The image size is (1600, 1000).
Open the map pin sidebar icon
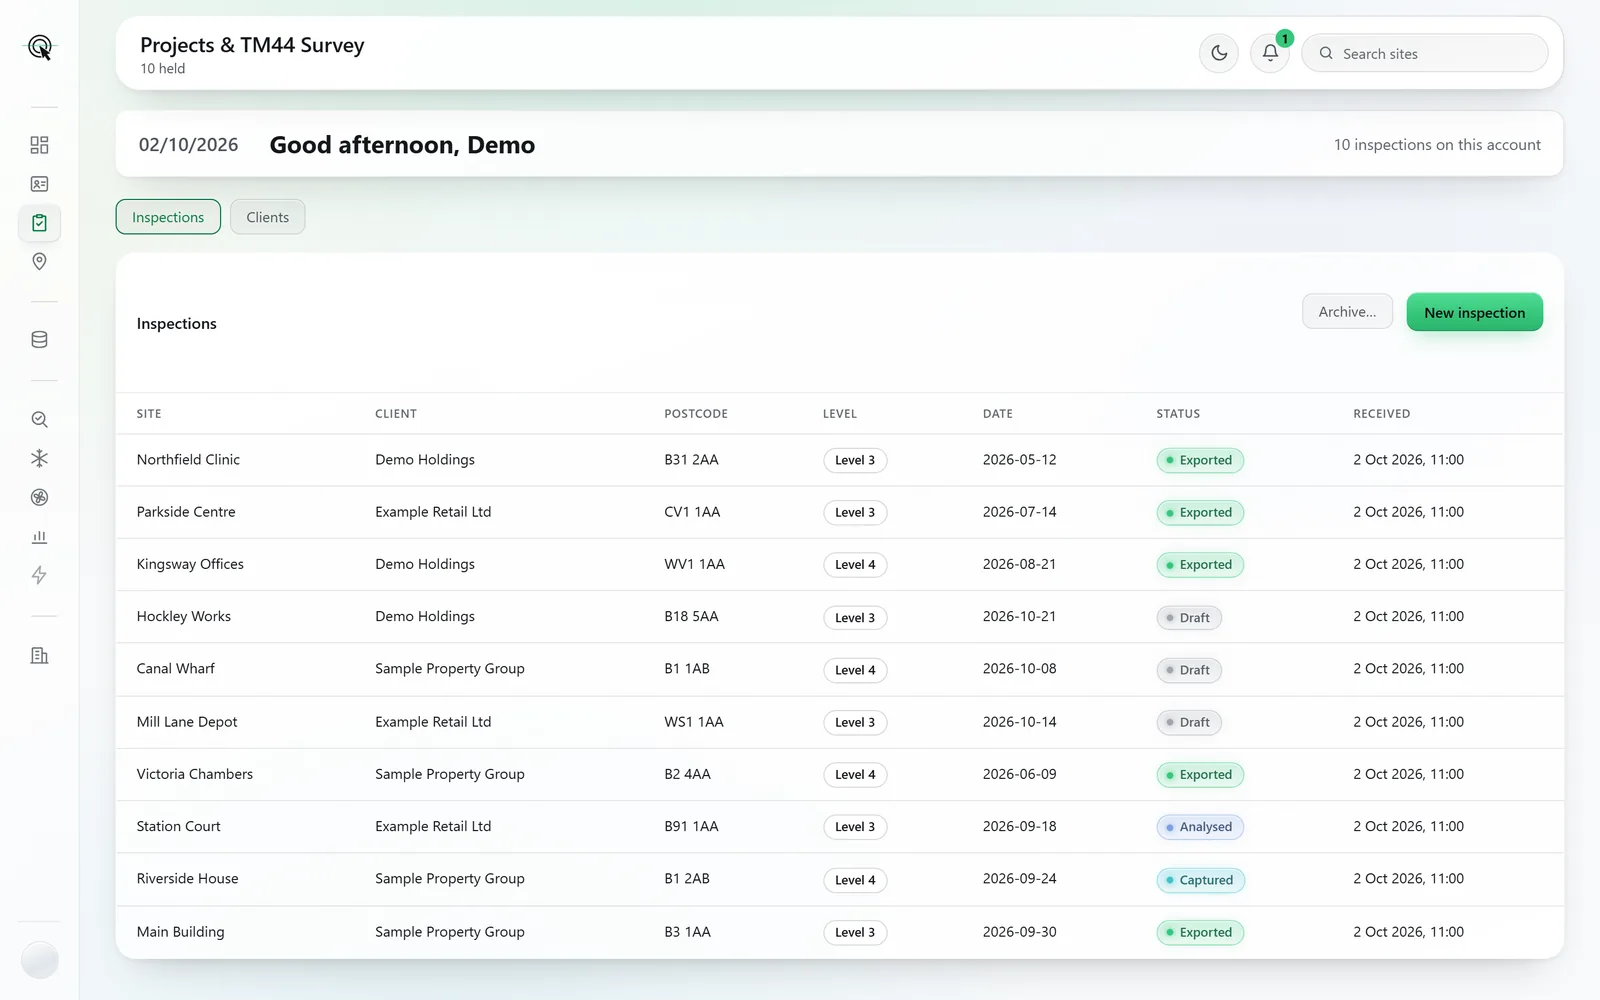click(39, 262)
